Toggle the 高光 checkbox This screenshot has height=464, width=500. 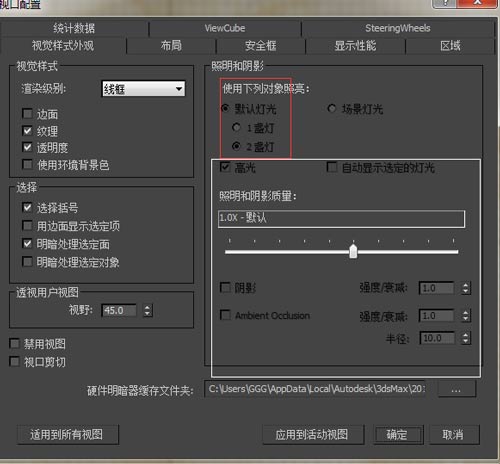(x=225, y=167)
